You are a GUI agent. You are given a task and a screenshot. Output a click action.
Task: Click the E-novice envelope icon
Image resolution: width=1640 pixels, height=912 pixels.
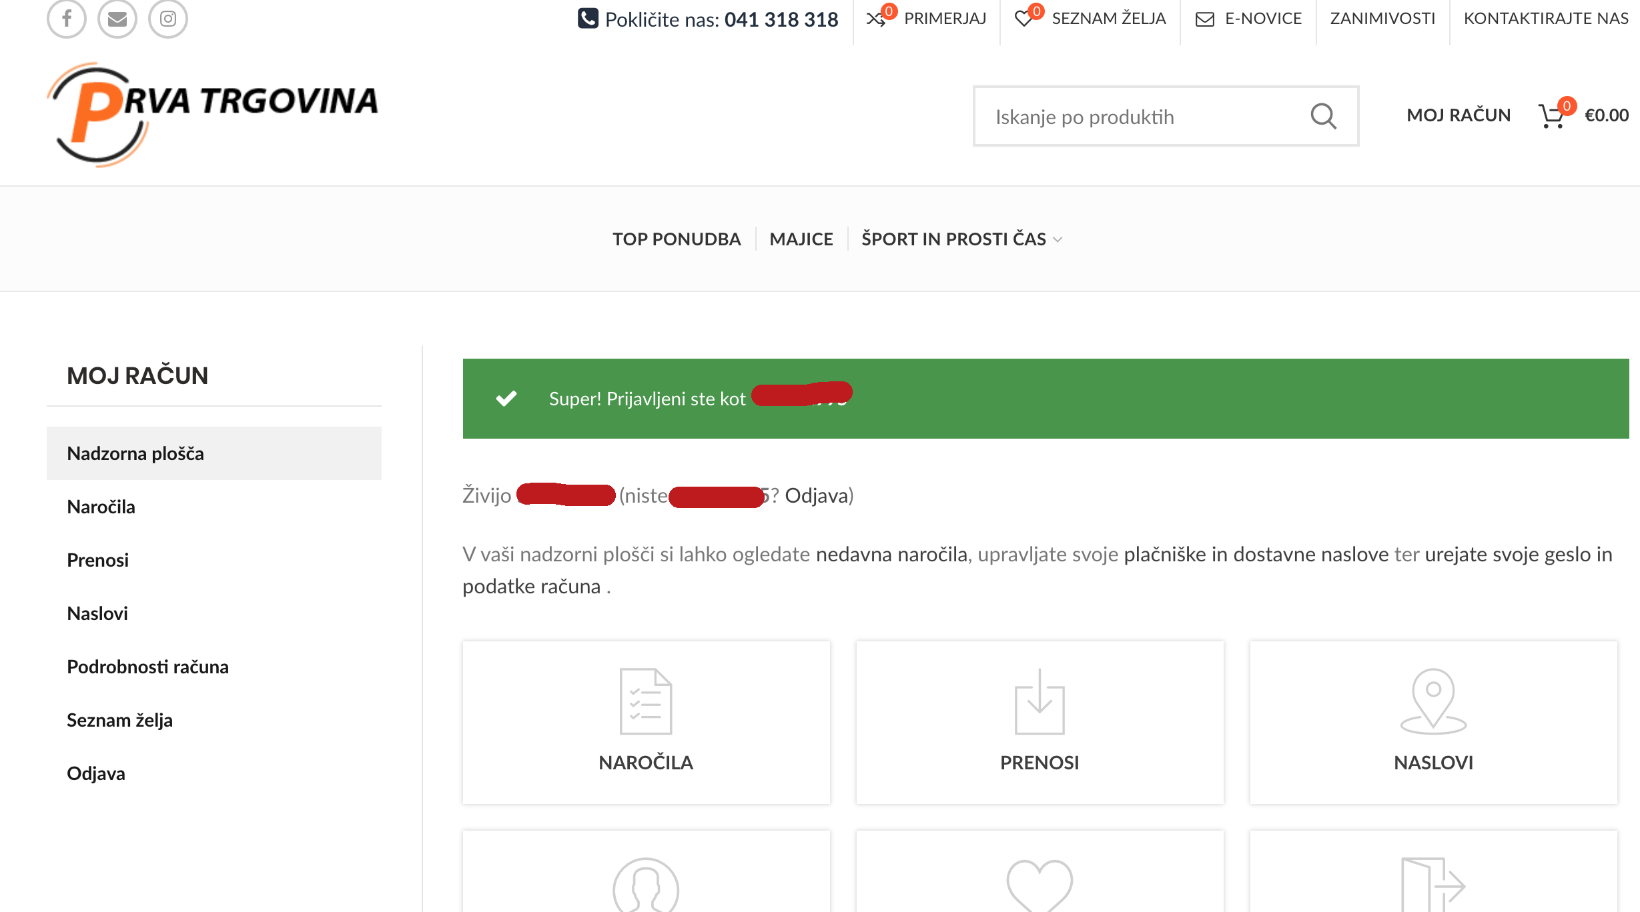click(x=1205, y=19)
